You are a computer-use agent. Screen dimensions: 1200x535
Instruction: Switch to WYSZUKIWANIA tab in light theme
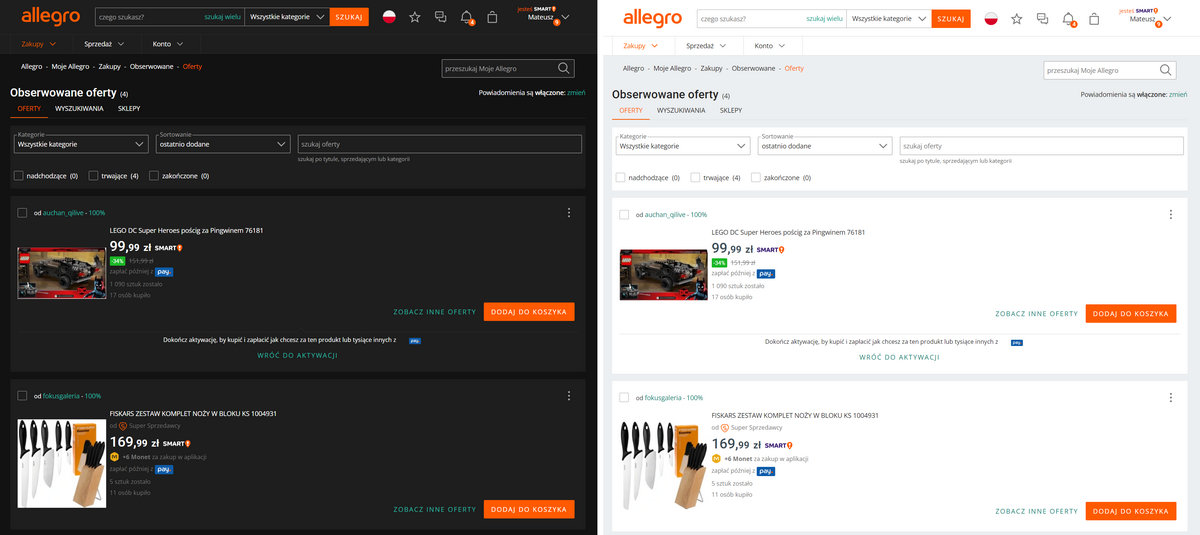coord(681,110)
